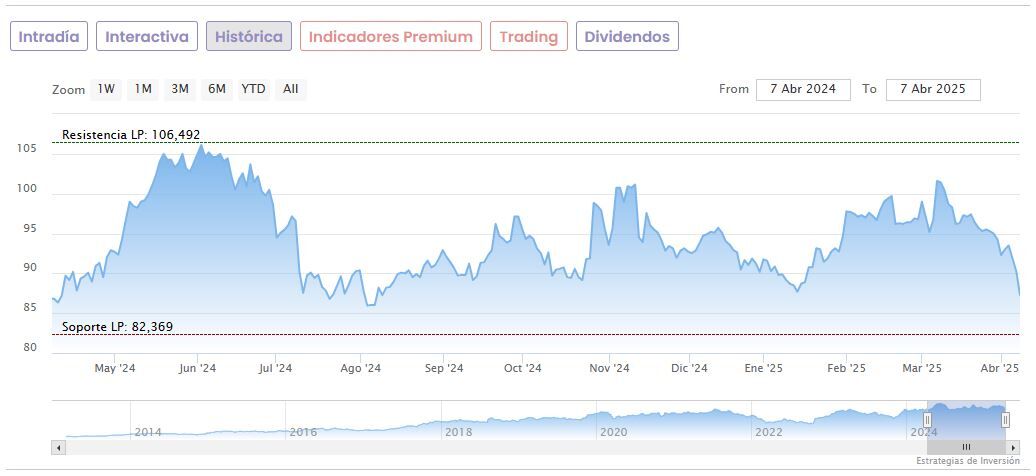Viewport: 1036px width, 476px height.
Task: Click the left range handle of the navigator
Action: (928, 420)
